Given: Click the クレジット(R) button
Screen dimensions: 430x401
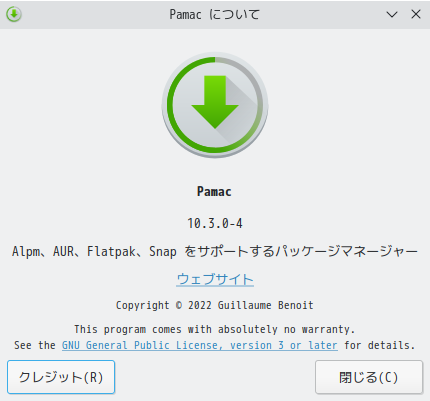Looking at the screenshot, I should [61, 377].
